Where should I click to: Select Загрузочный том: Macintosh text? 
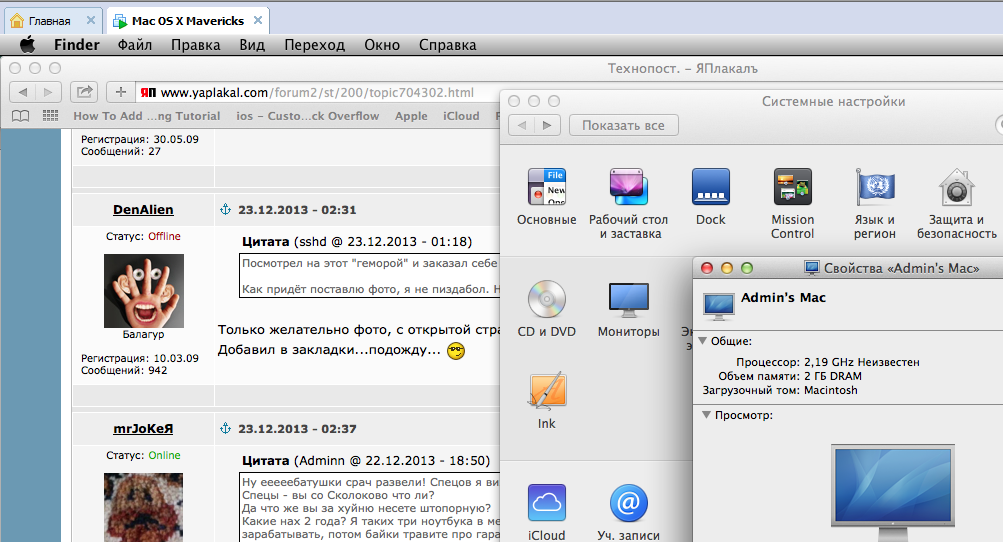coord(780,390)
